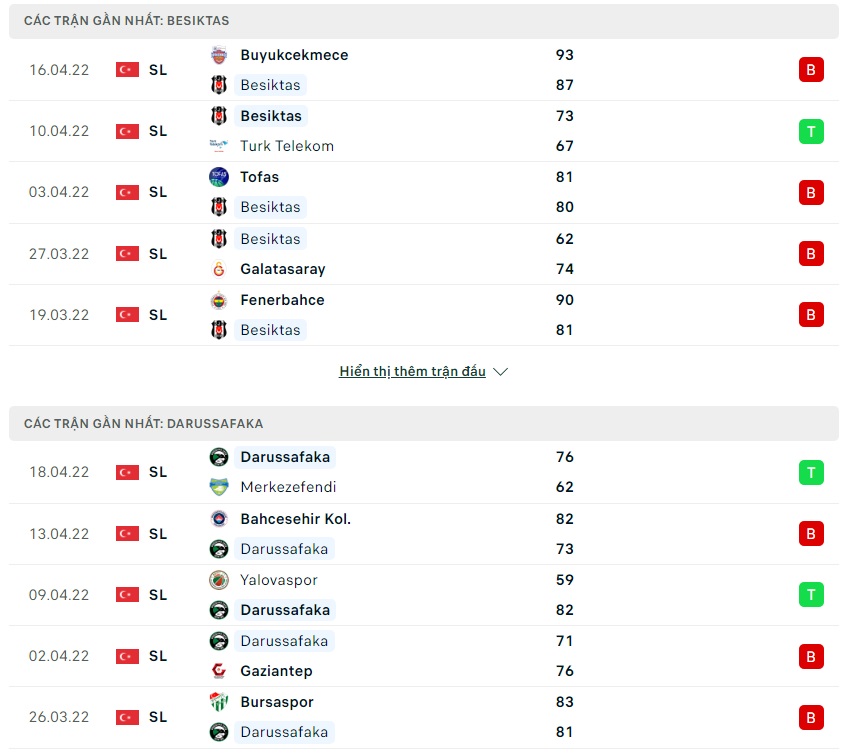Click the Bahcesehir Kol. team logo
842x756 pixels.
tap(219, 519)
